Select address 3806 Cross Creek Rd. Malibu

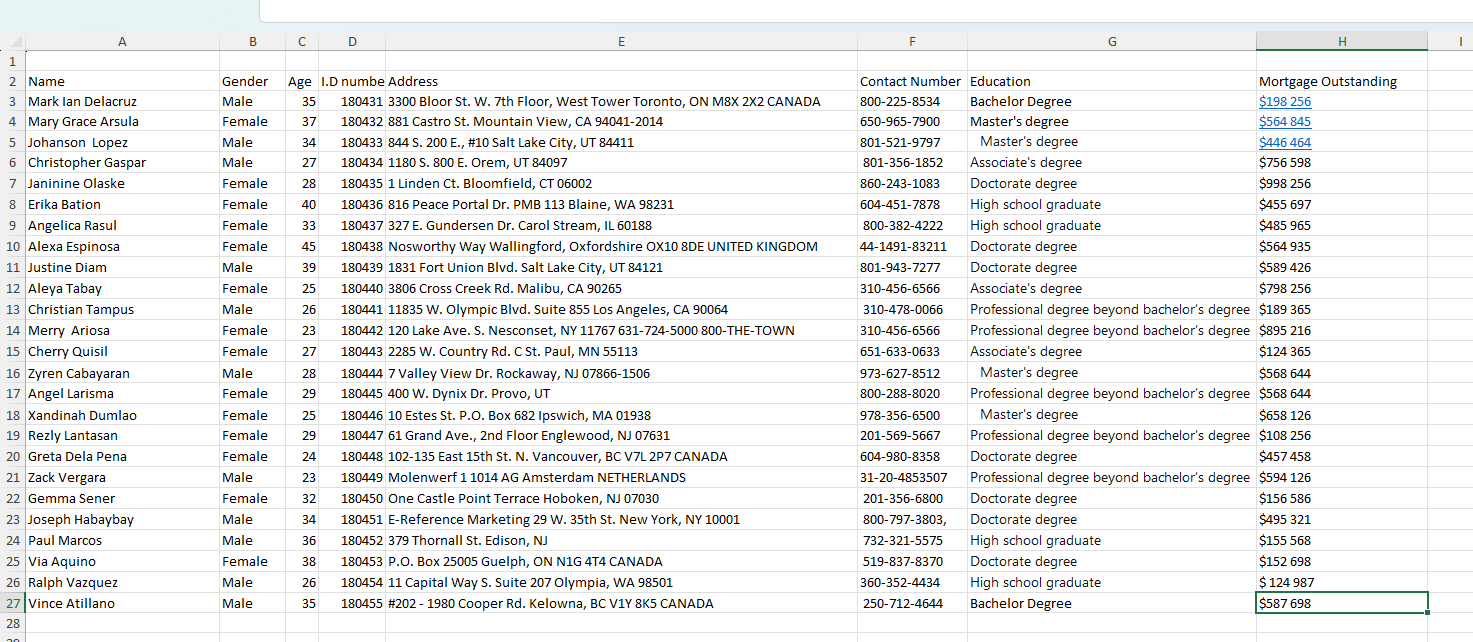click(x=621, y=288)
